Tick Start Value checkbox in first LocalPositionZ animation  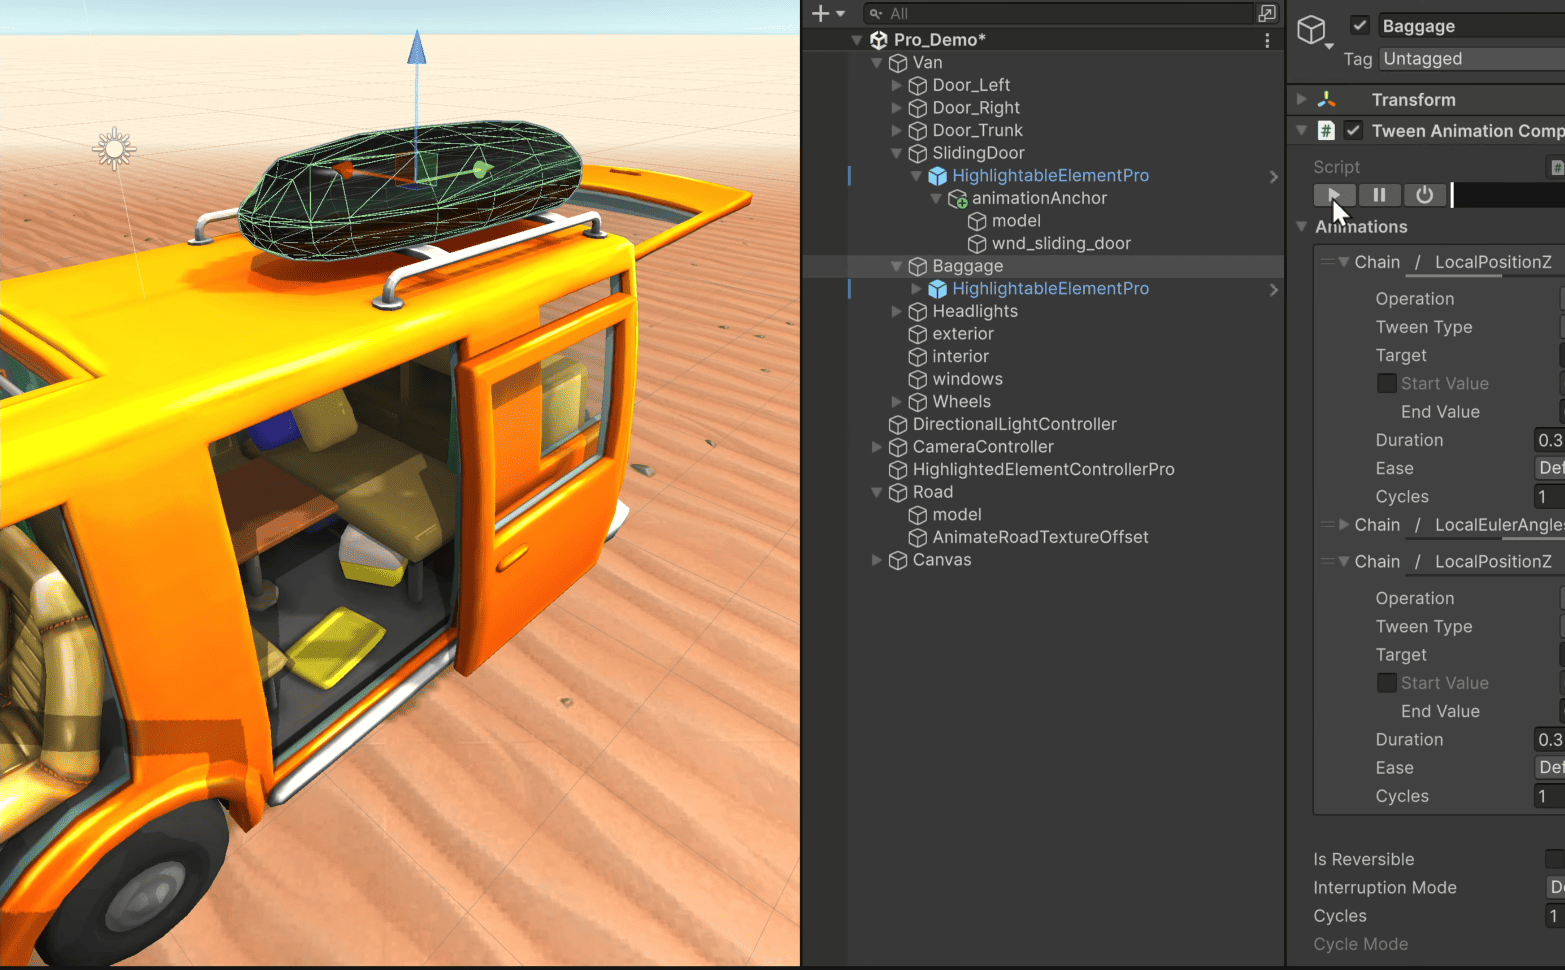1387,383
